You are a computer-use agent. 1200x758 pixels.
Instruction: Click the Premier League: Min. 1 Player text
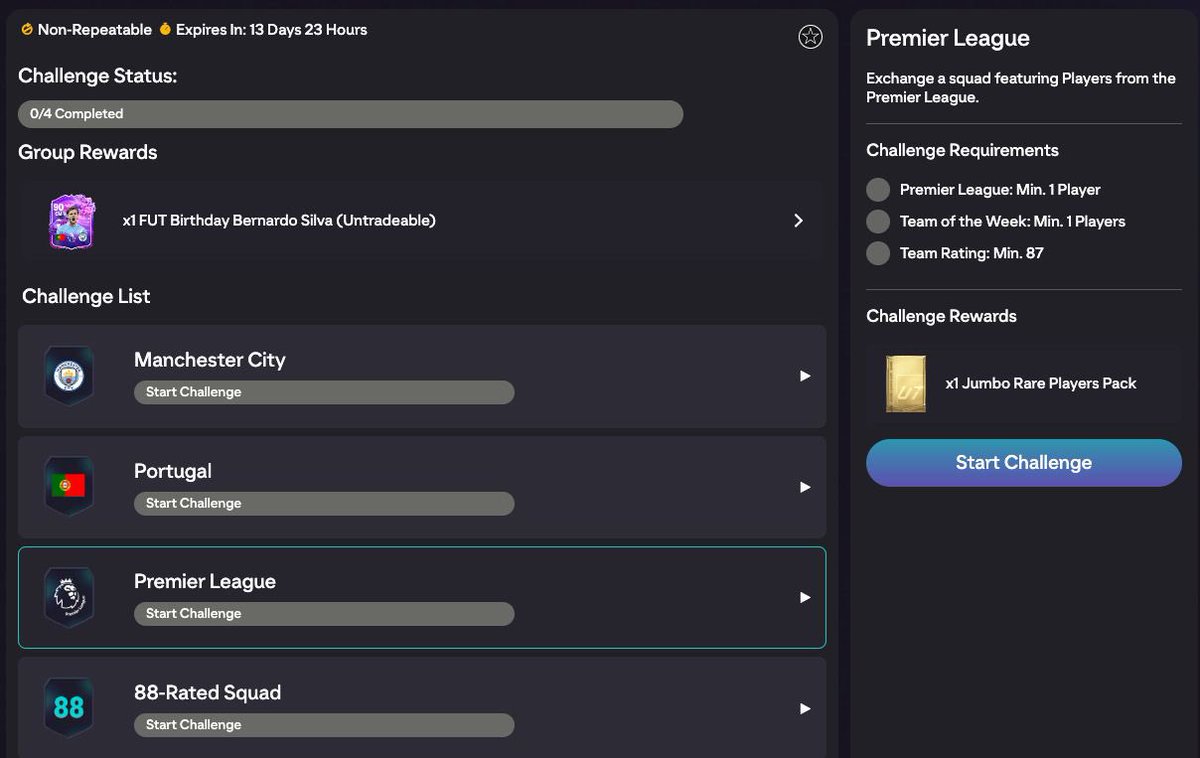[1000, 190]
